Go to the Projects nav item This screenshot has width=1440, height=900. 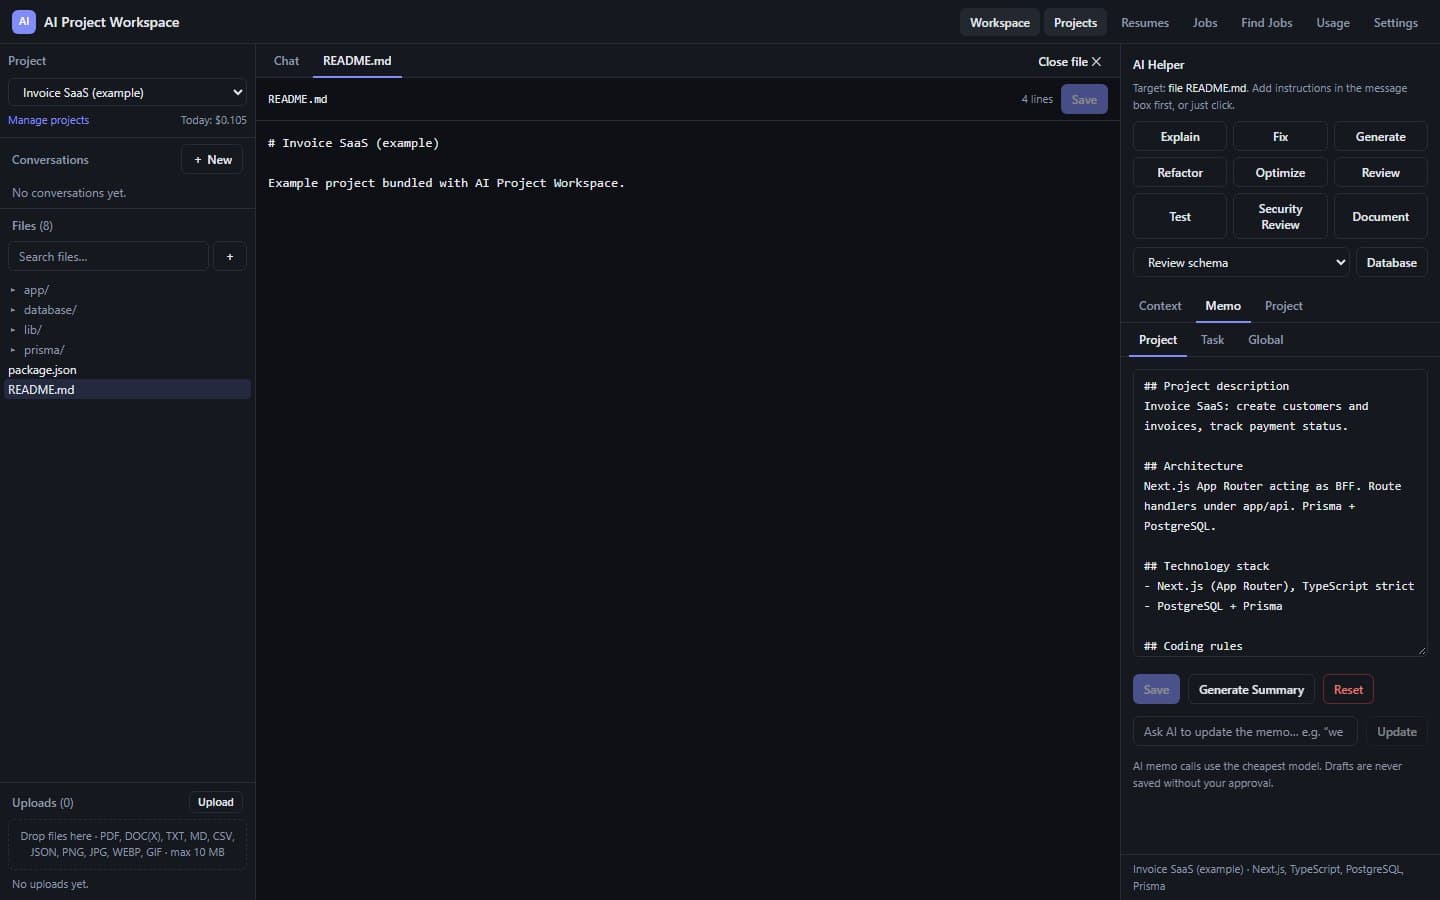click(x=1075, y=23)
